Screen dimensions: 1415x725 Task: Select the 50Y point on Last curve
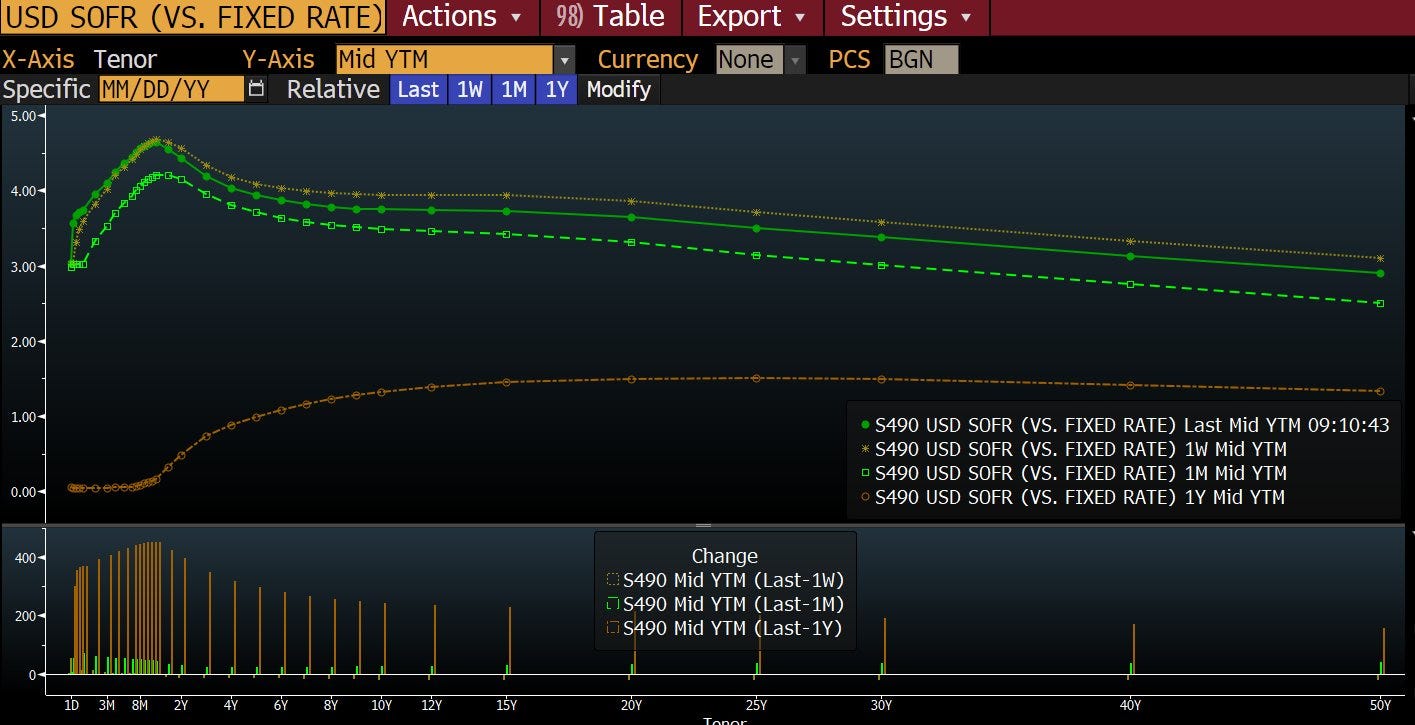[x=1380, y=273]
